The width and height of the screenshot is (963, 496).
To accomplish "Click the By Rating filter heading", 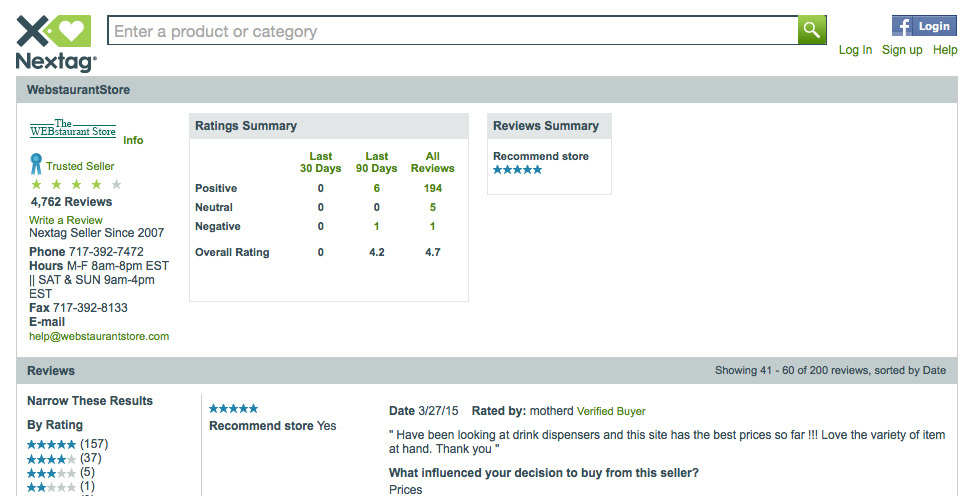I will pos(55,425).
